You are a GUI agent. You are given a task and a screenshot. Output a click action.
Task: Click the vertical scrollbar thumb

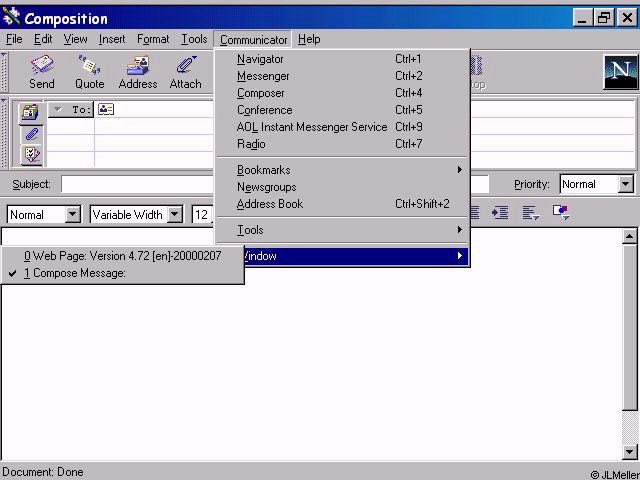[629, 327]
